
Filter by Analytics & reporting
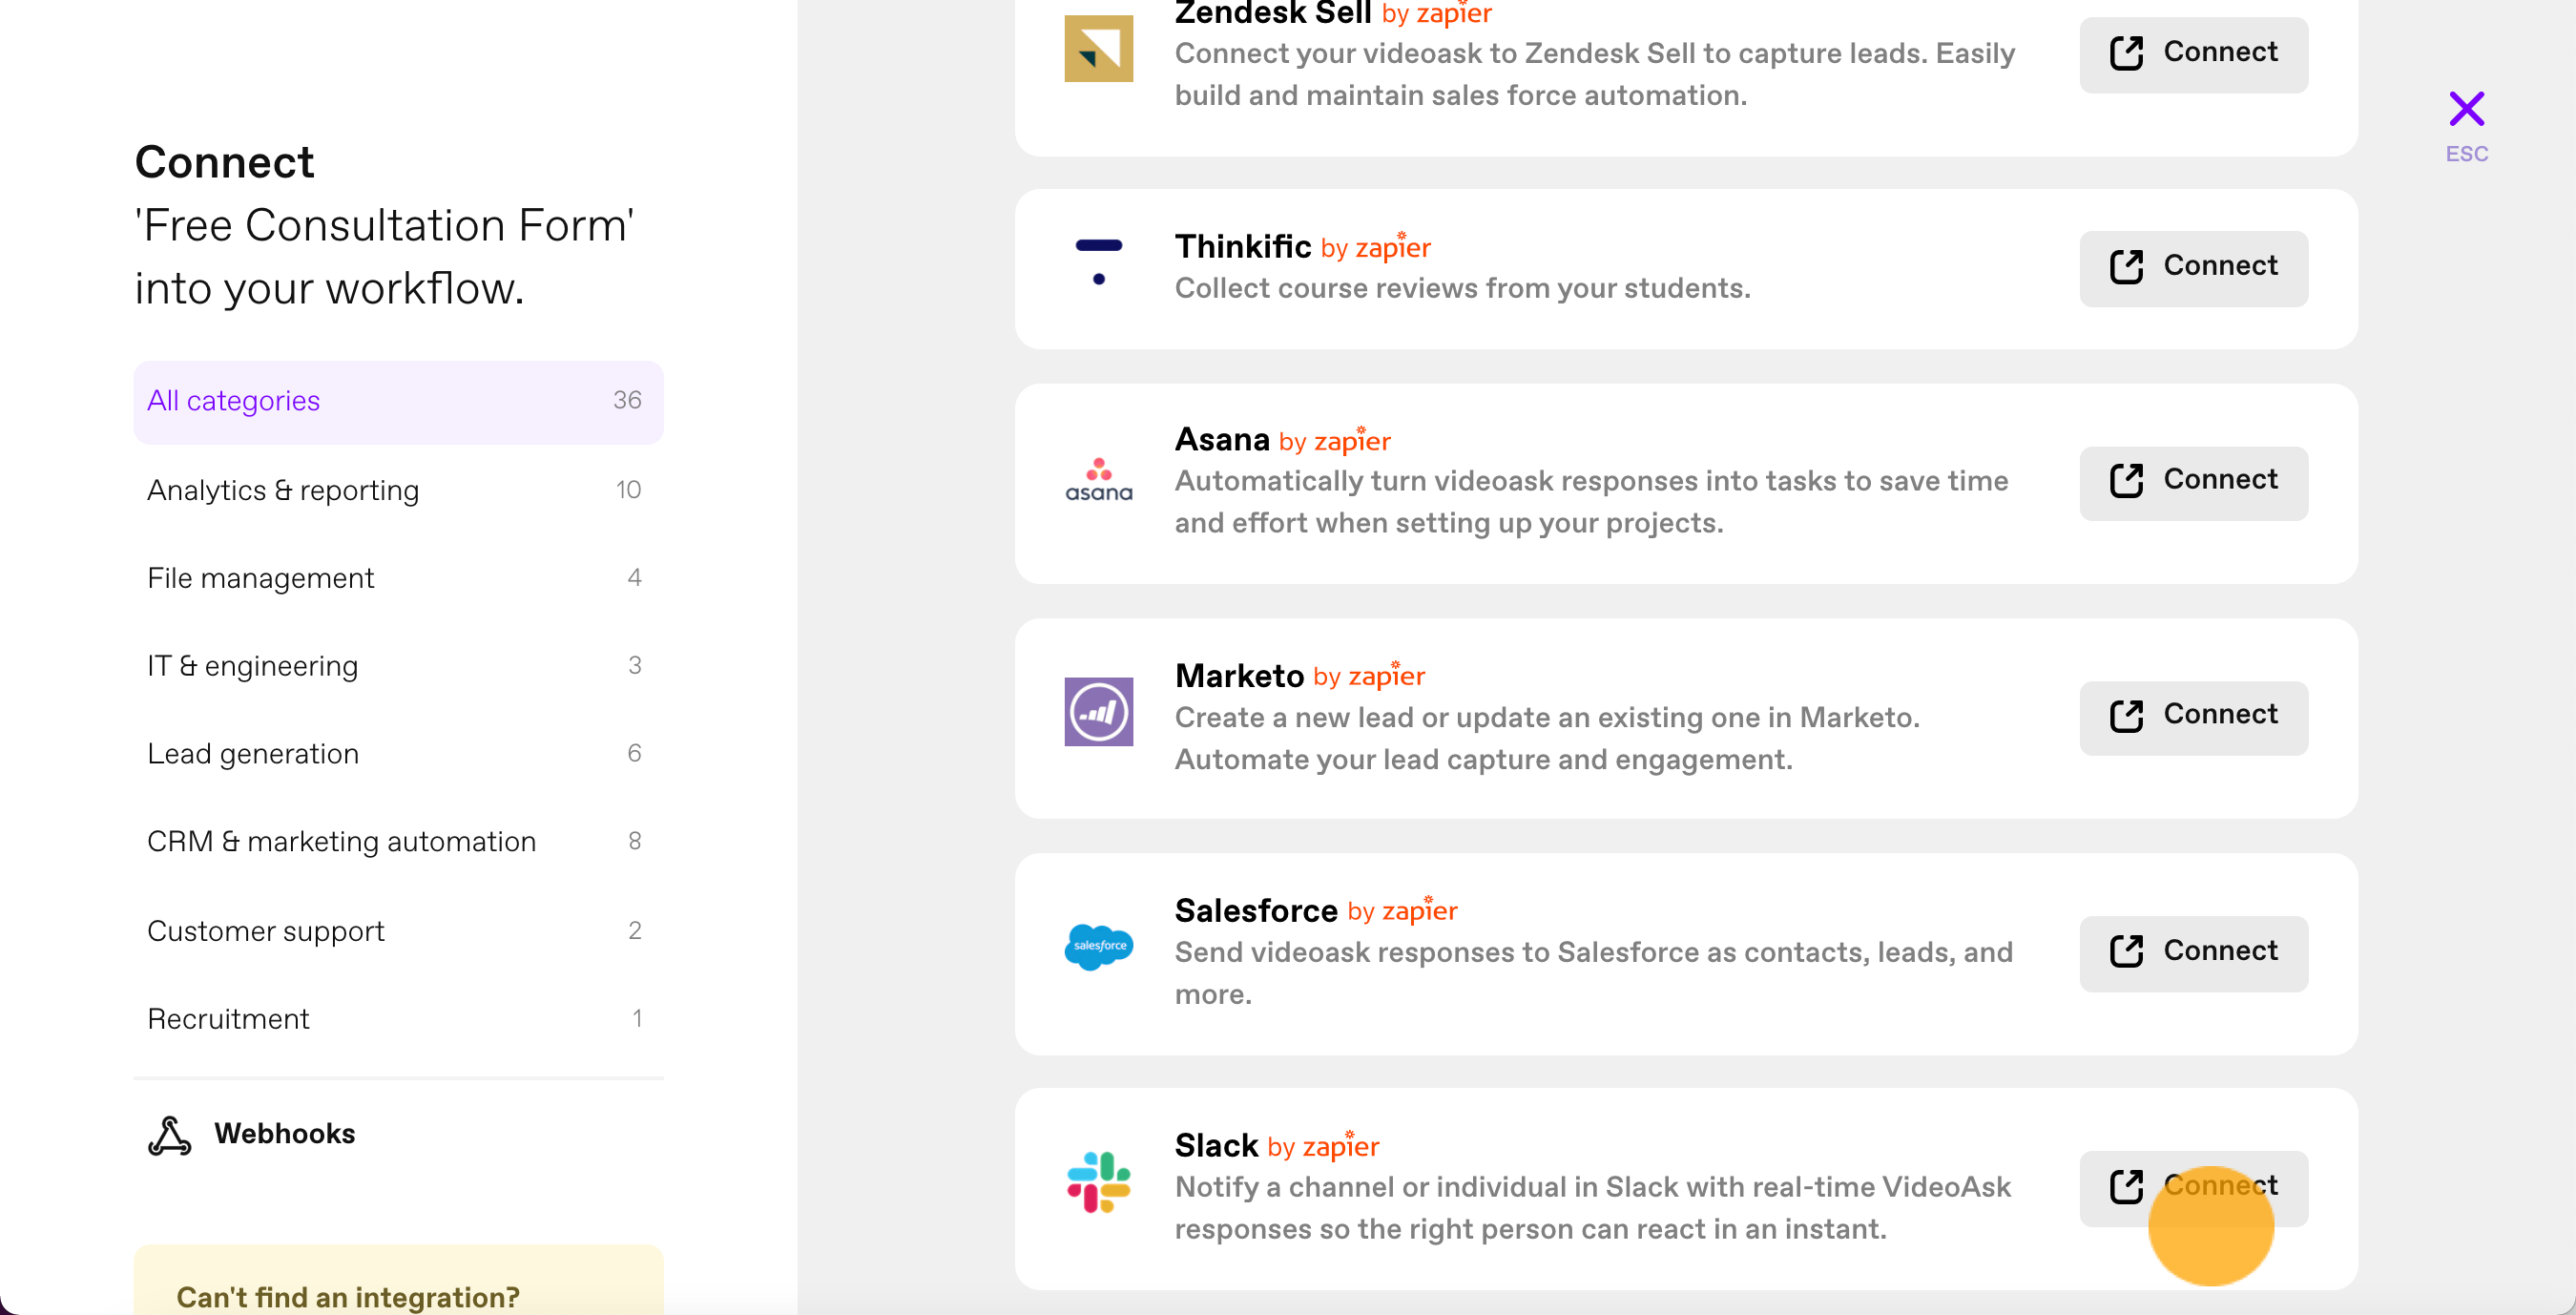coord(398,490)
